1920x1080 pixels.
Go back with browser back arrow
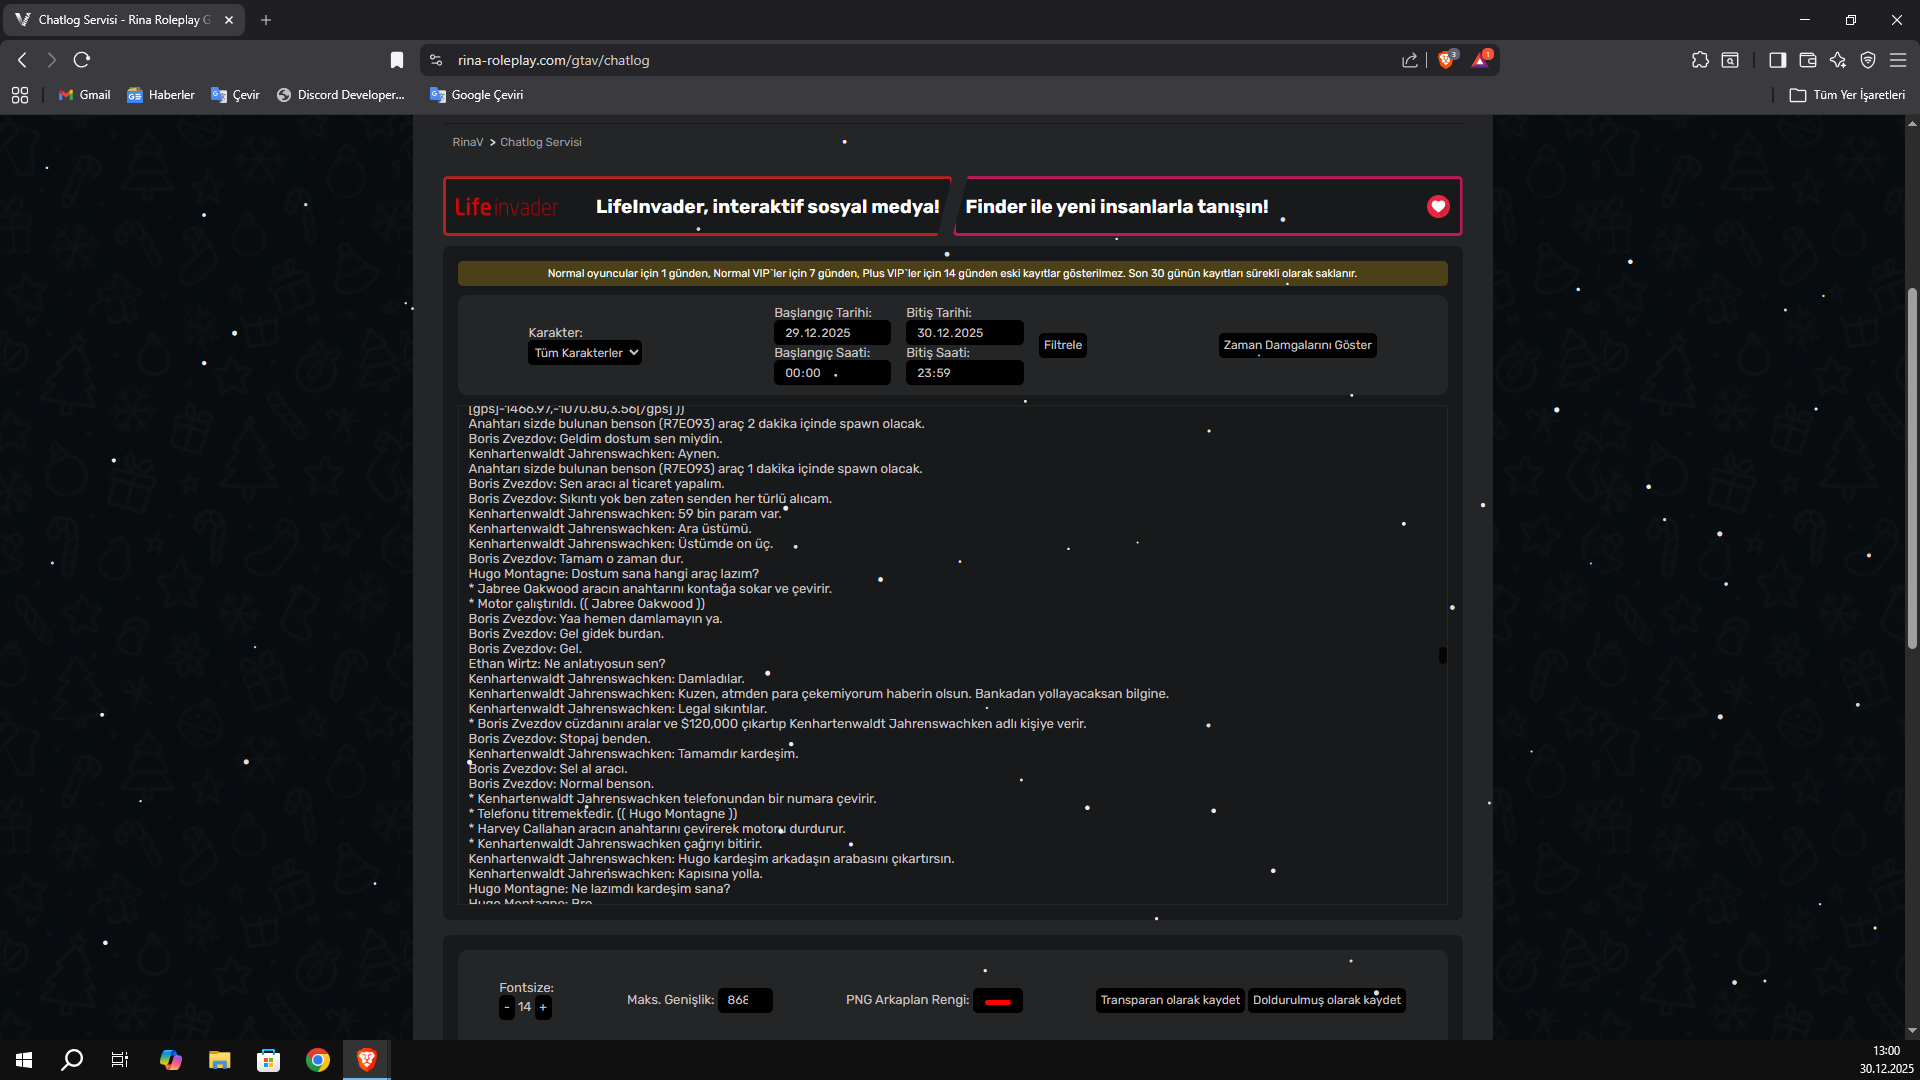(x=22, y=60)
